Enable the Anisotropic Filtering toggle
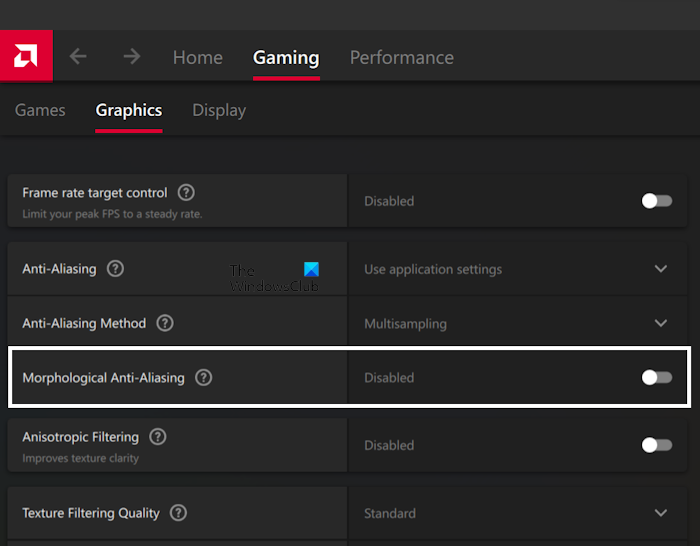This screenshot has height=546, width=700. [656, 445]
